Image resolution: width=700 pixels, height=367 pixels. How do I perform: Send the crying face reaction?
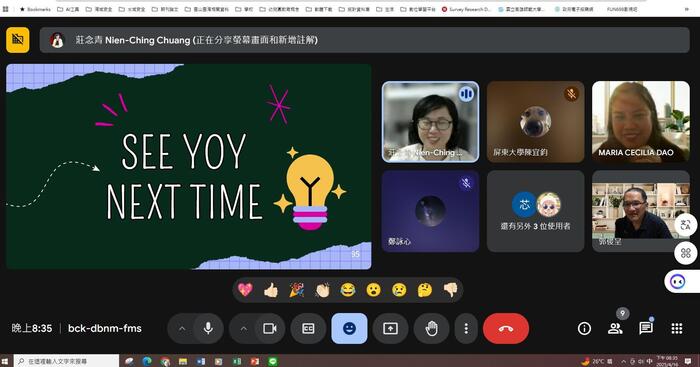[x=399, y=290]
